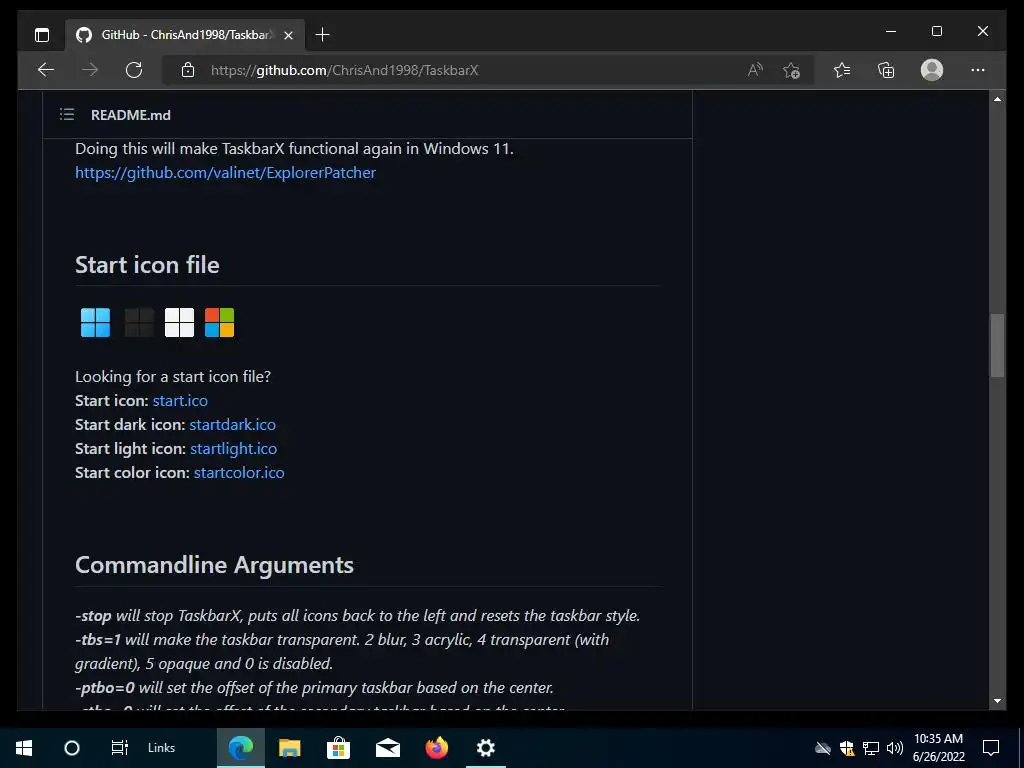
Task: Refresh the current page
Action: pyautogui.click(x=134, y=70)
